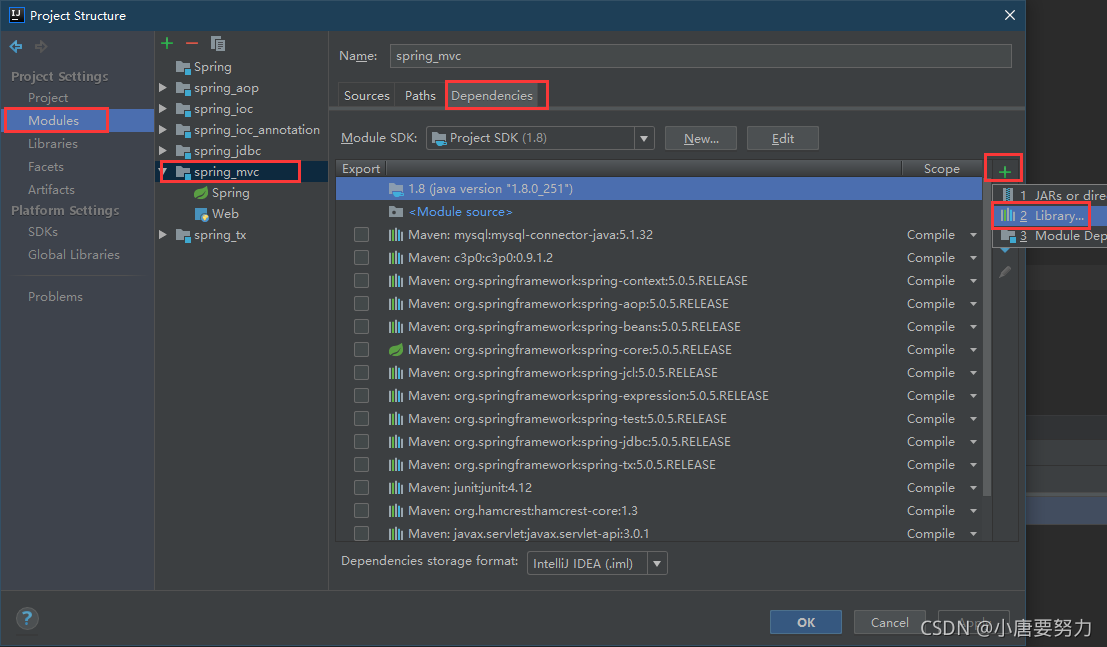Remove the selected module with the minus icon
The width and height of the screenshot is (1107, 647).
click(x=192, y=43)
